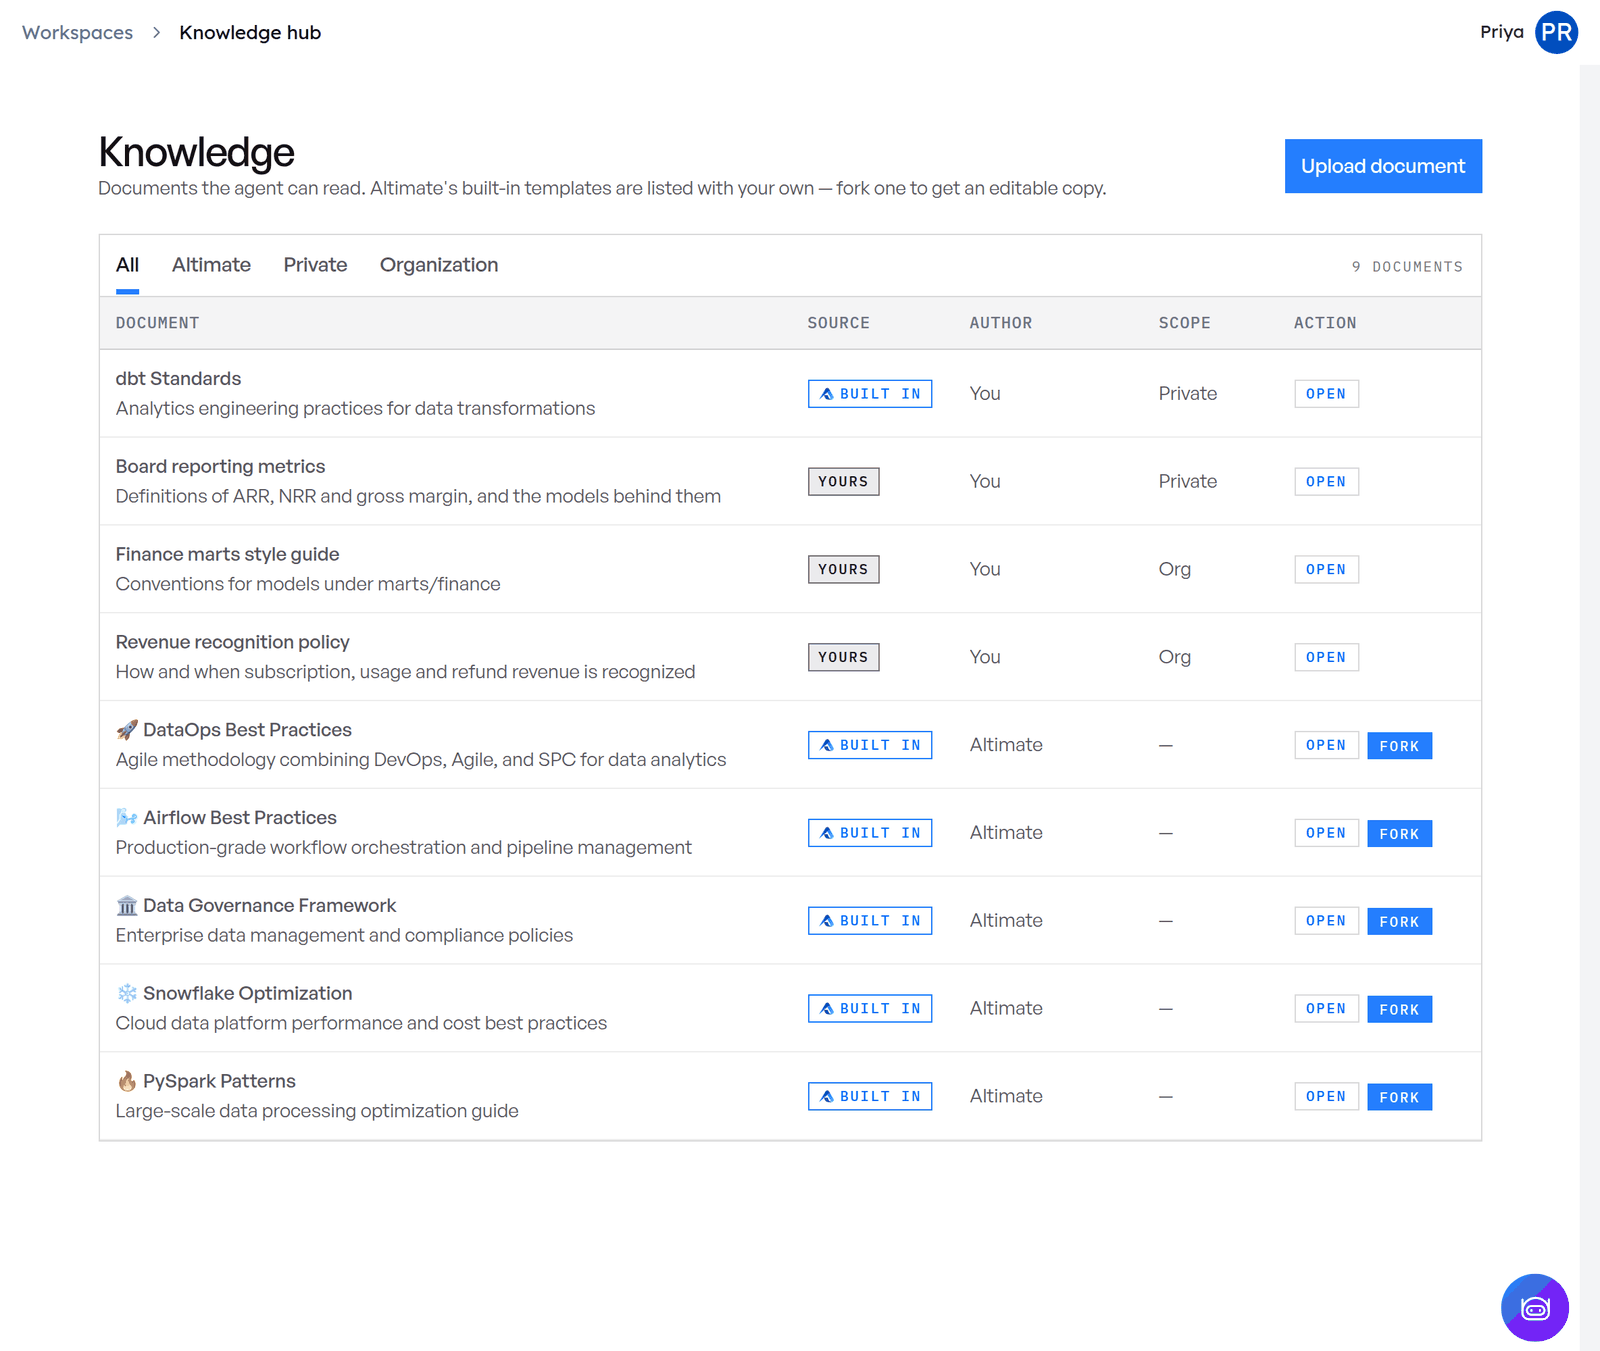Fork the Data Governance Framework template
1600x1351 pixels.
1399,922
